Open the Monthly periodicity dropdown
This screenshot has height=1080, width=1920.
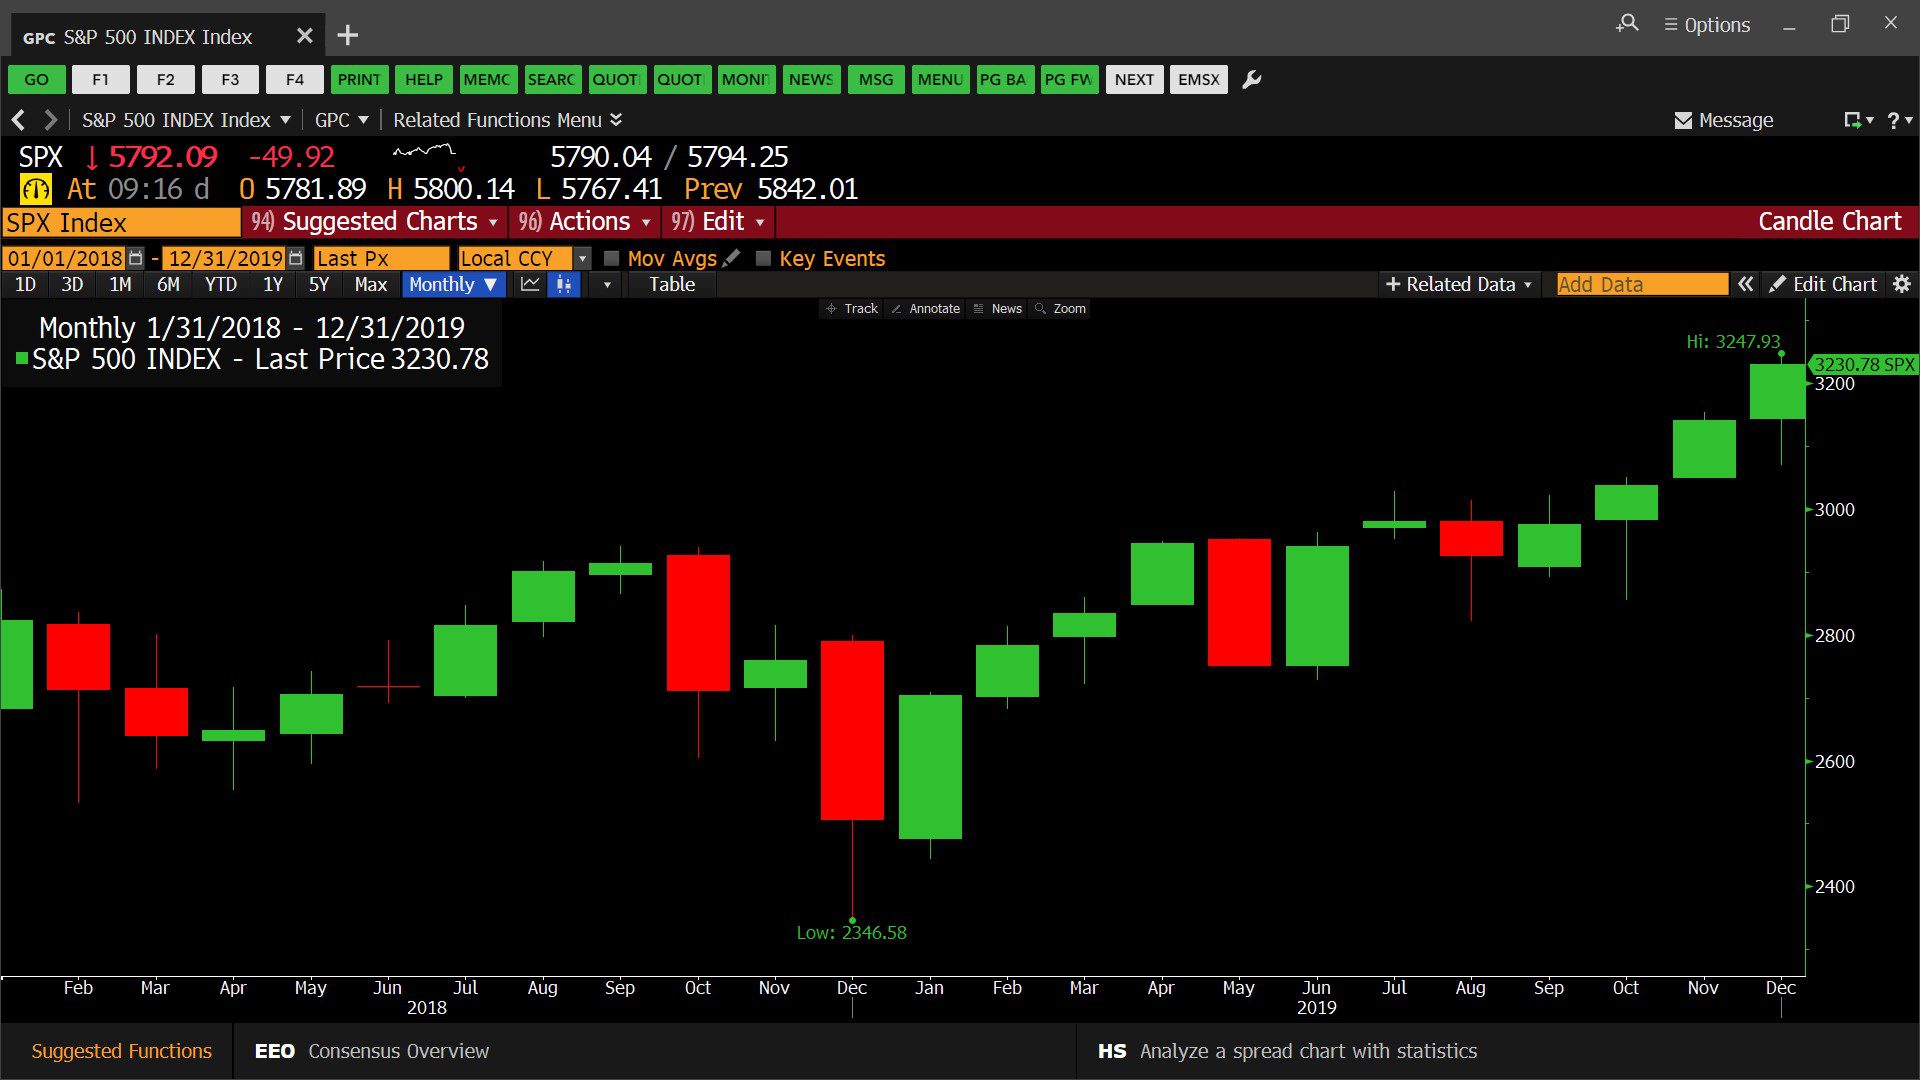(453, 285)
